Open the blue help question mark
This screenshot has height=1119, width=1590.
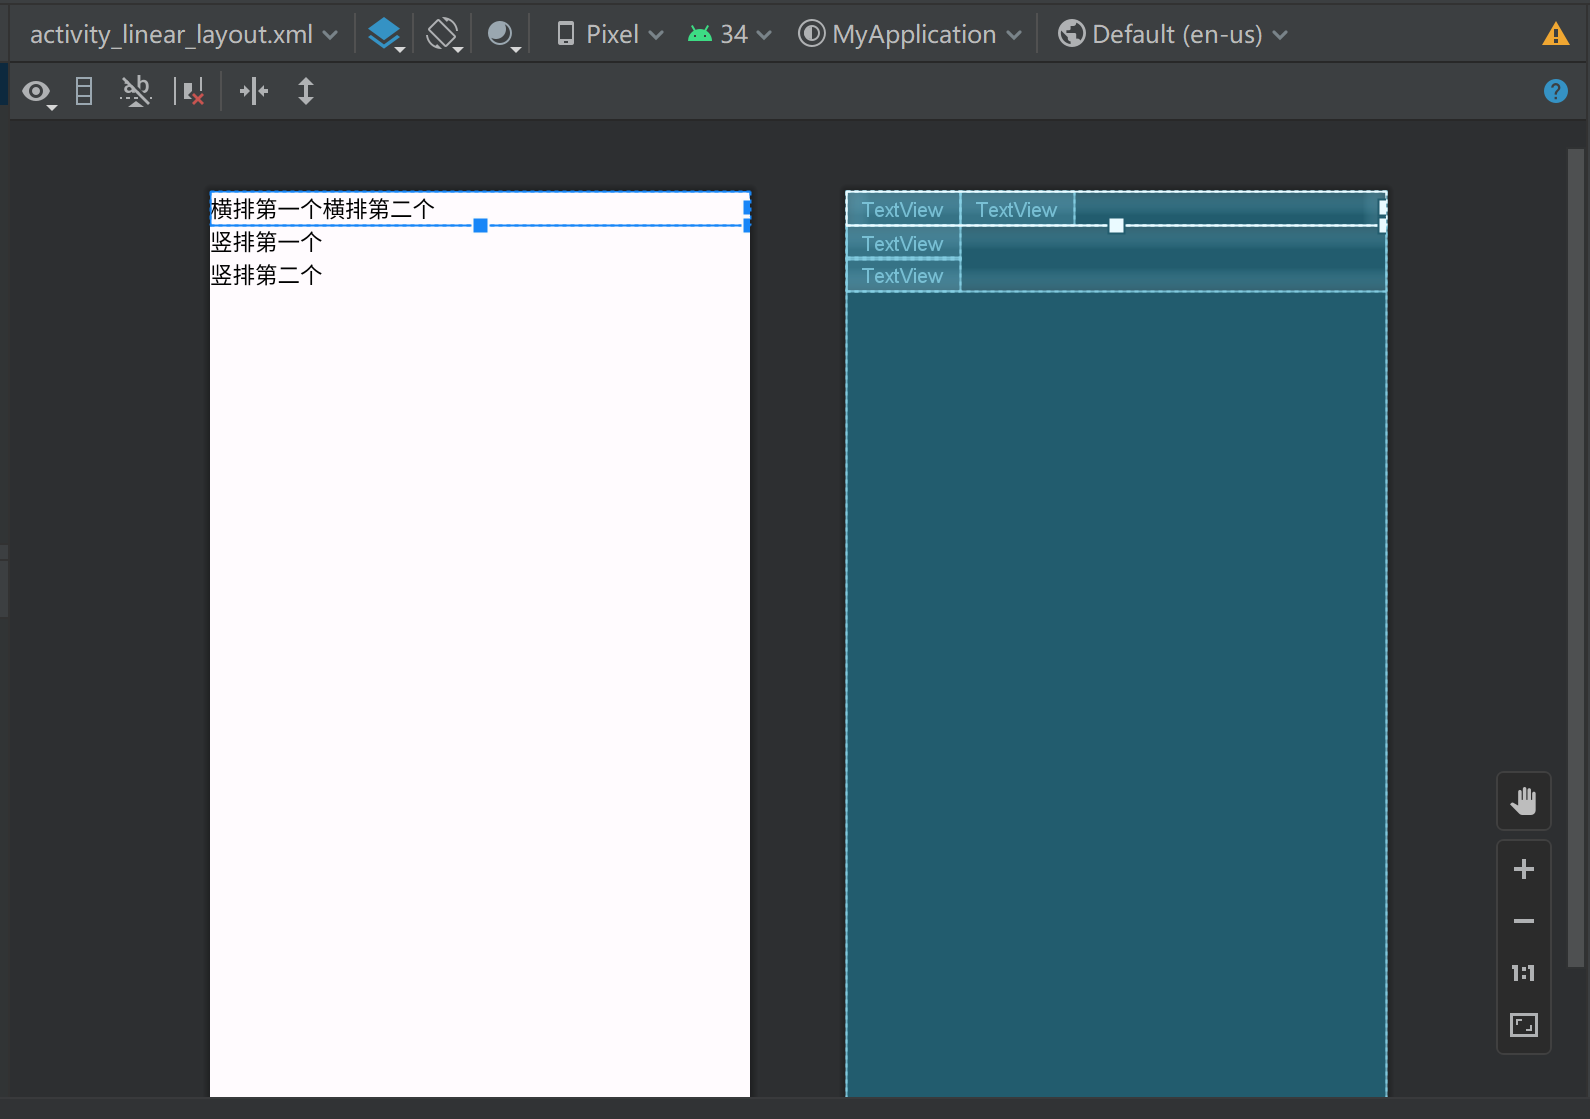tap(1555, 91)
